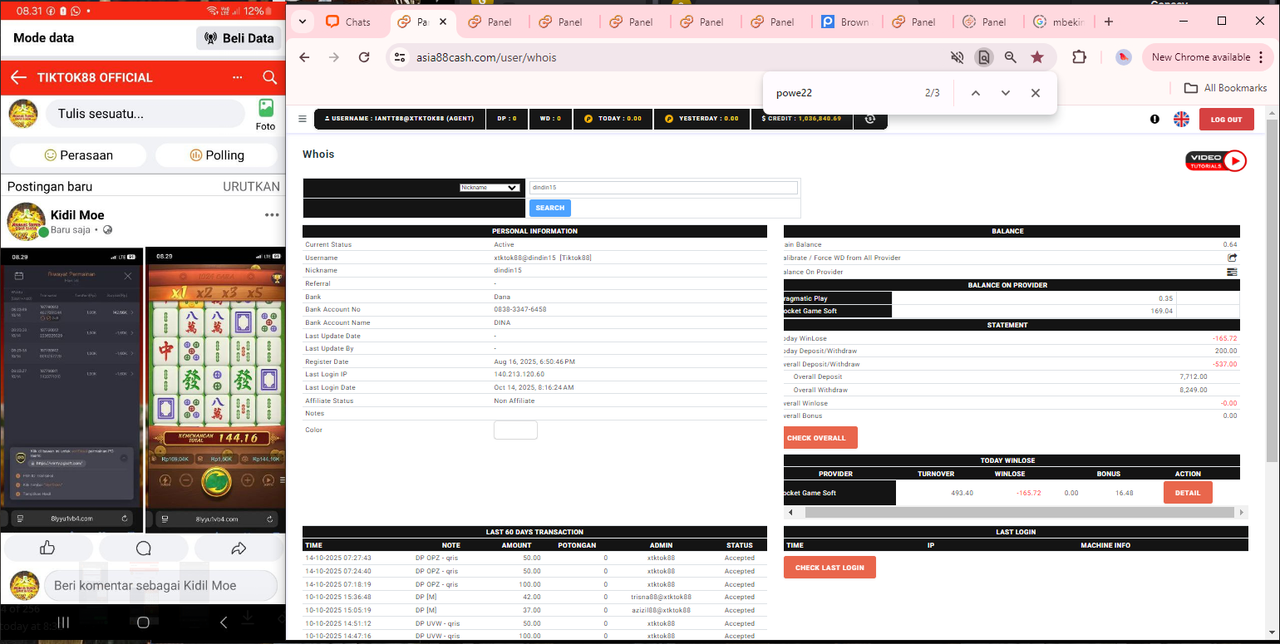Screen dimensions: 1280x644
Task: Click the info icon beside the flag
Action: pos(1155,119)
